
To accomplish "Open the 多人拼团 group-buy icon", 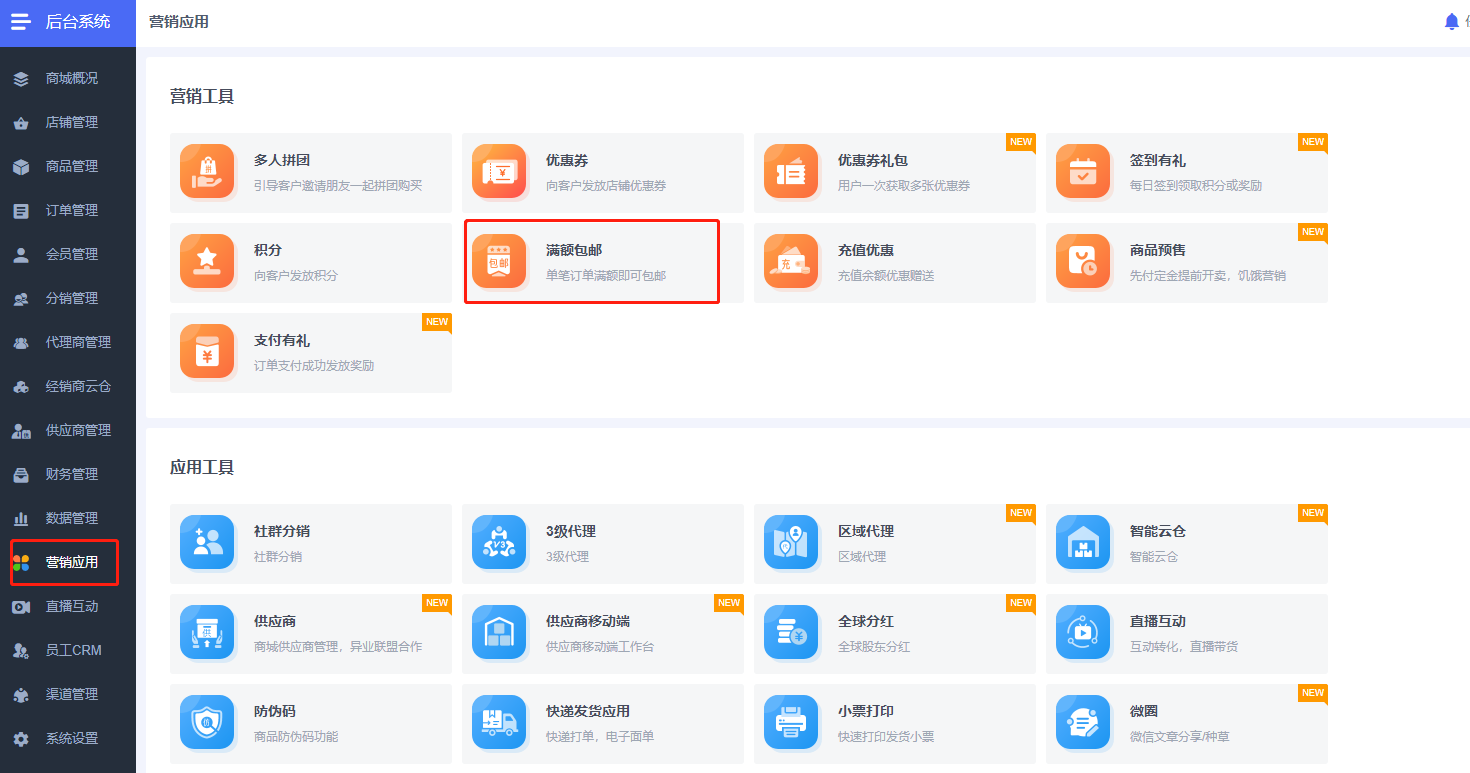I will coord(207,172).
